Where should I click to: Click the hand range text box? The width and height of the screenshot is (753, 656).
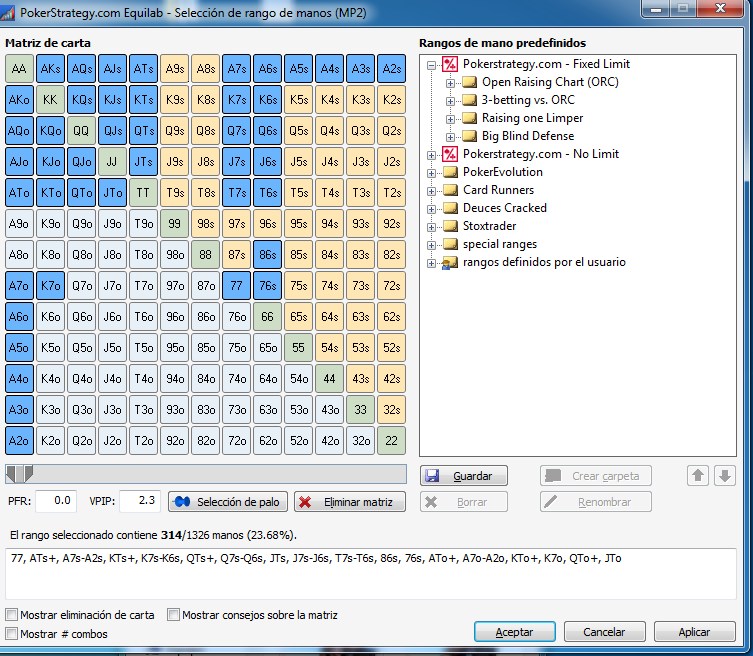(x=371, y=573)
